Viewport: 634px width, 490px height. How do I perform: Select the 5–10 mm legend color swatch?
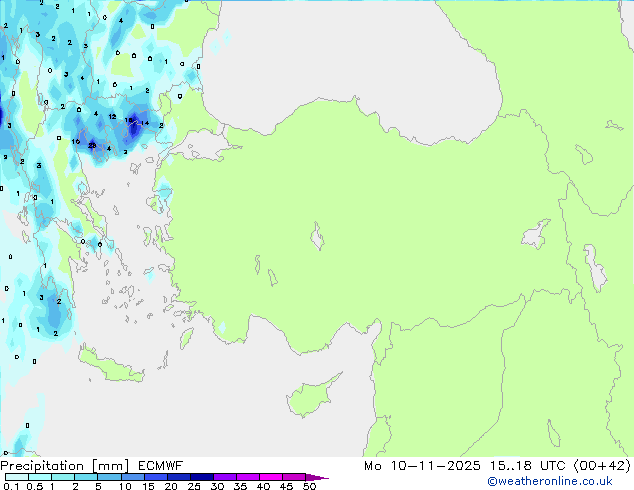coord(110,477)
